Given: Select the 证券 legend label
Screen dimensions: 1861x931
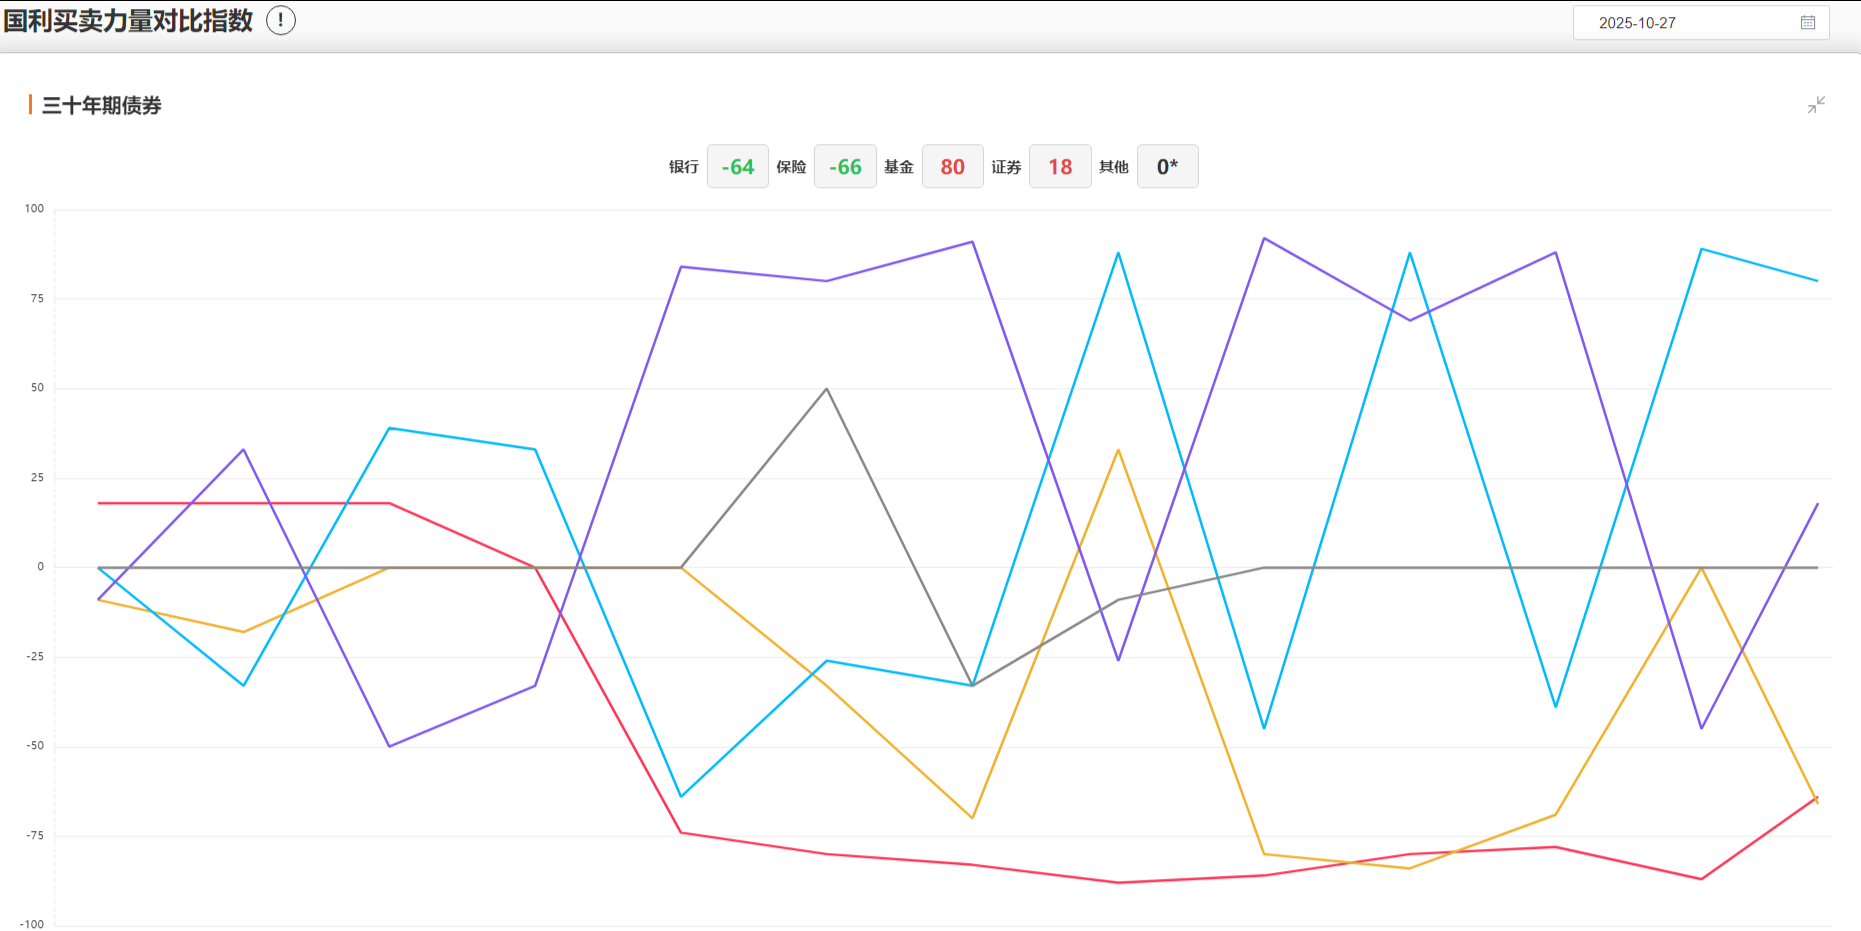Looking at the screenshot, I should click(x=1006, y=167).
